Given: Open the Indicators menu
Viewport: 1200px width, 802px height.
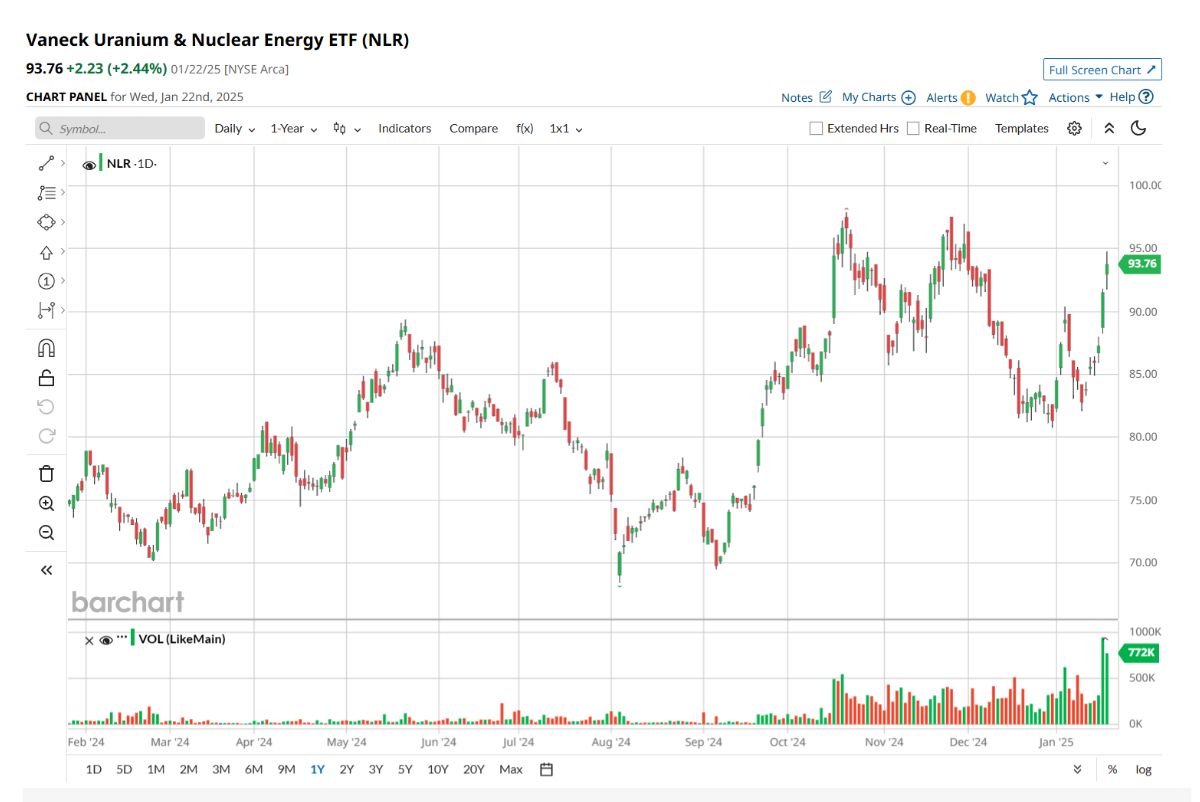Looking at the screenshot, I should [404, 128].
